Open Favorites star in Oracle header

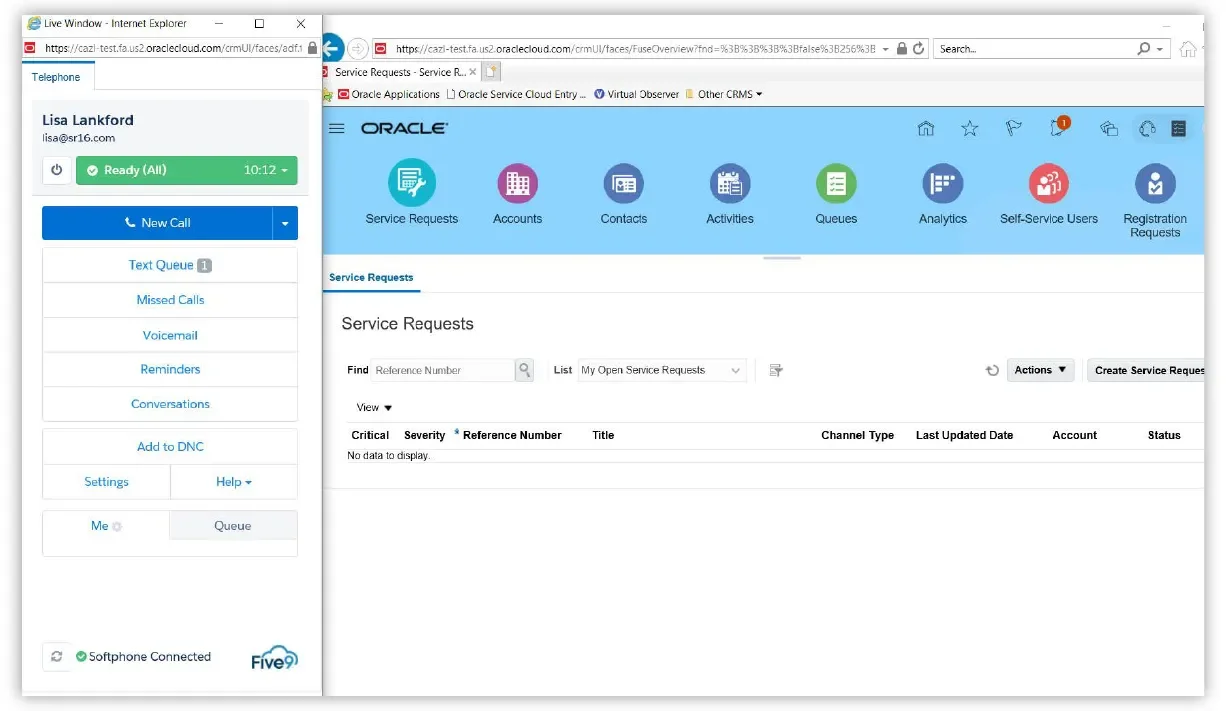pos(970,128)
